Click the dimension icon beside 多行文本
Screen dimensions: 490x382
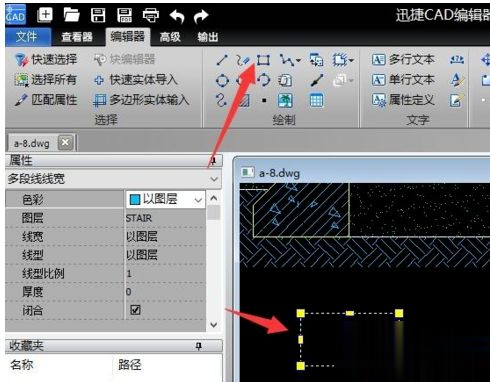pyautogui.click(x=457, y=60)
